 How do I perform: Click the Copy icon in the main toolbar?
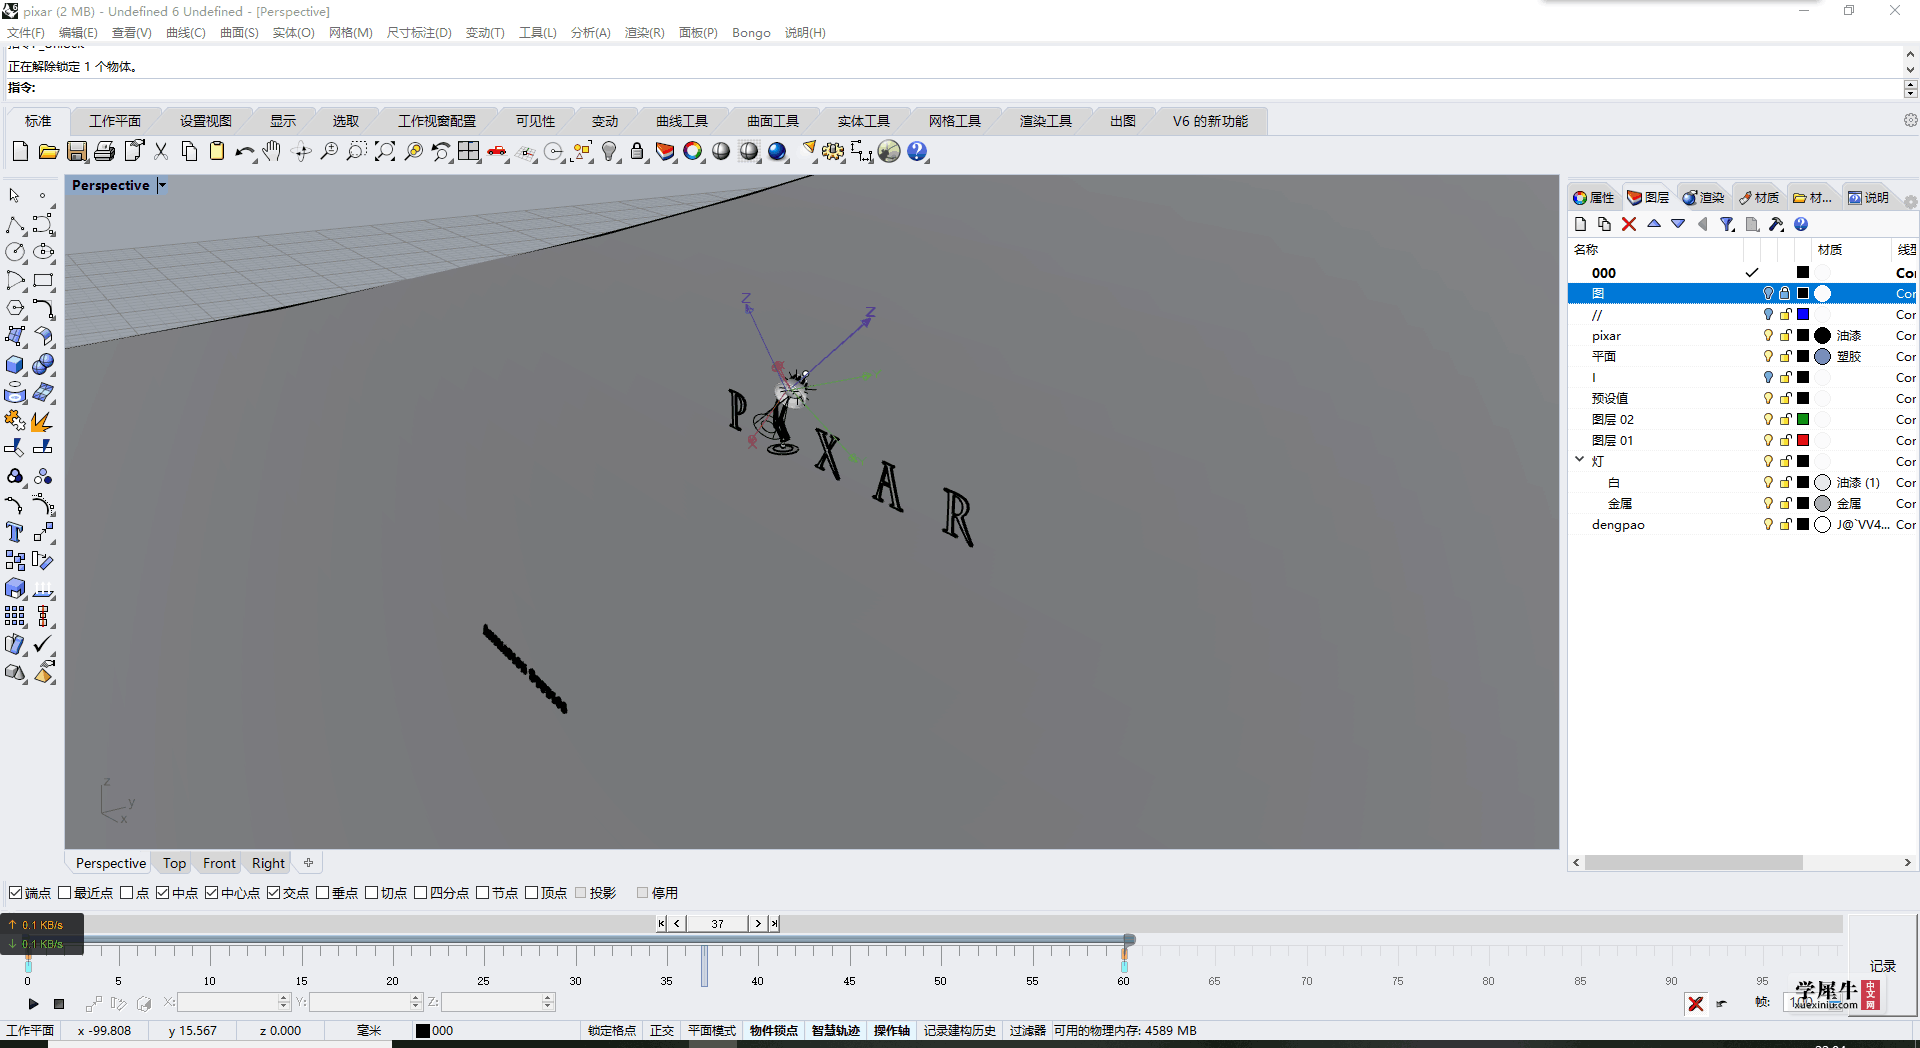189,151
